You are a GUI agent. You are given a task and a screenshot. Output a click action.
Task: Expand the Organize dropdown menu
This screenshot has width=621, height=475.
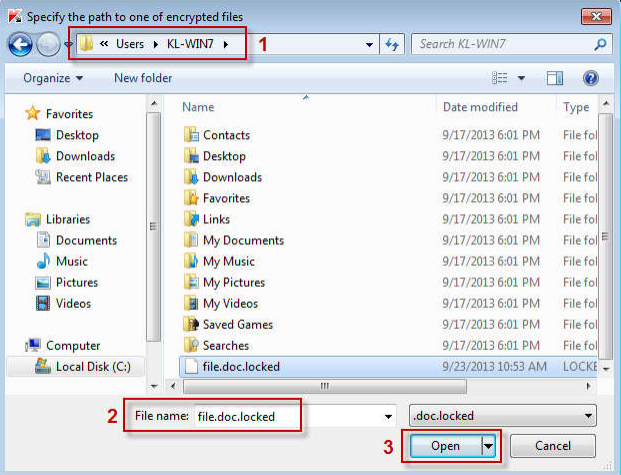point(53,78)
